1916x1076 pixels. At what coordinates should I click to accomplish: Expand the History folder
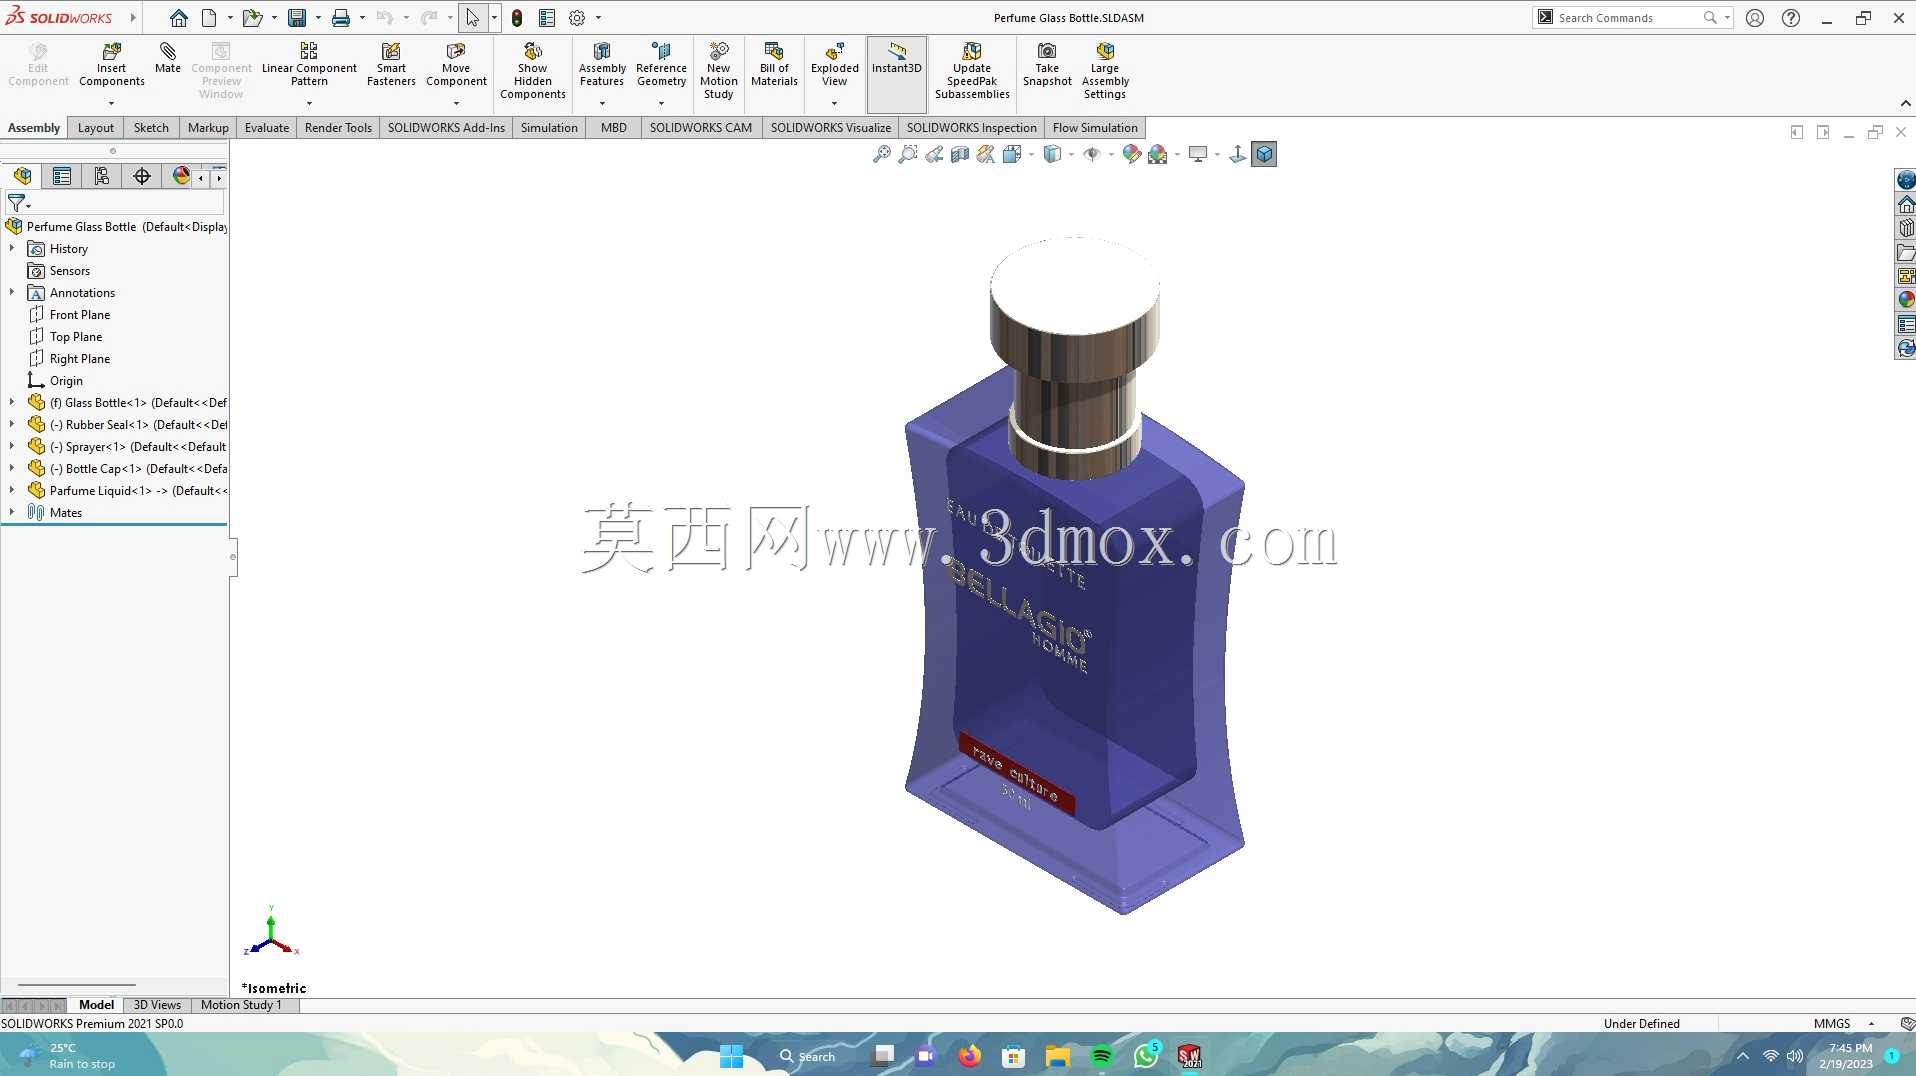pyautogui.click(x=12, y=248)
